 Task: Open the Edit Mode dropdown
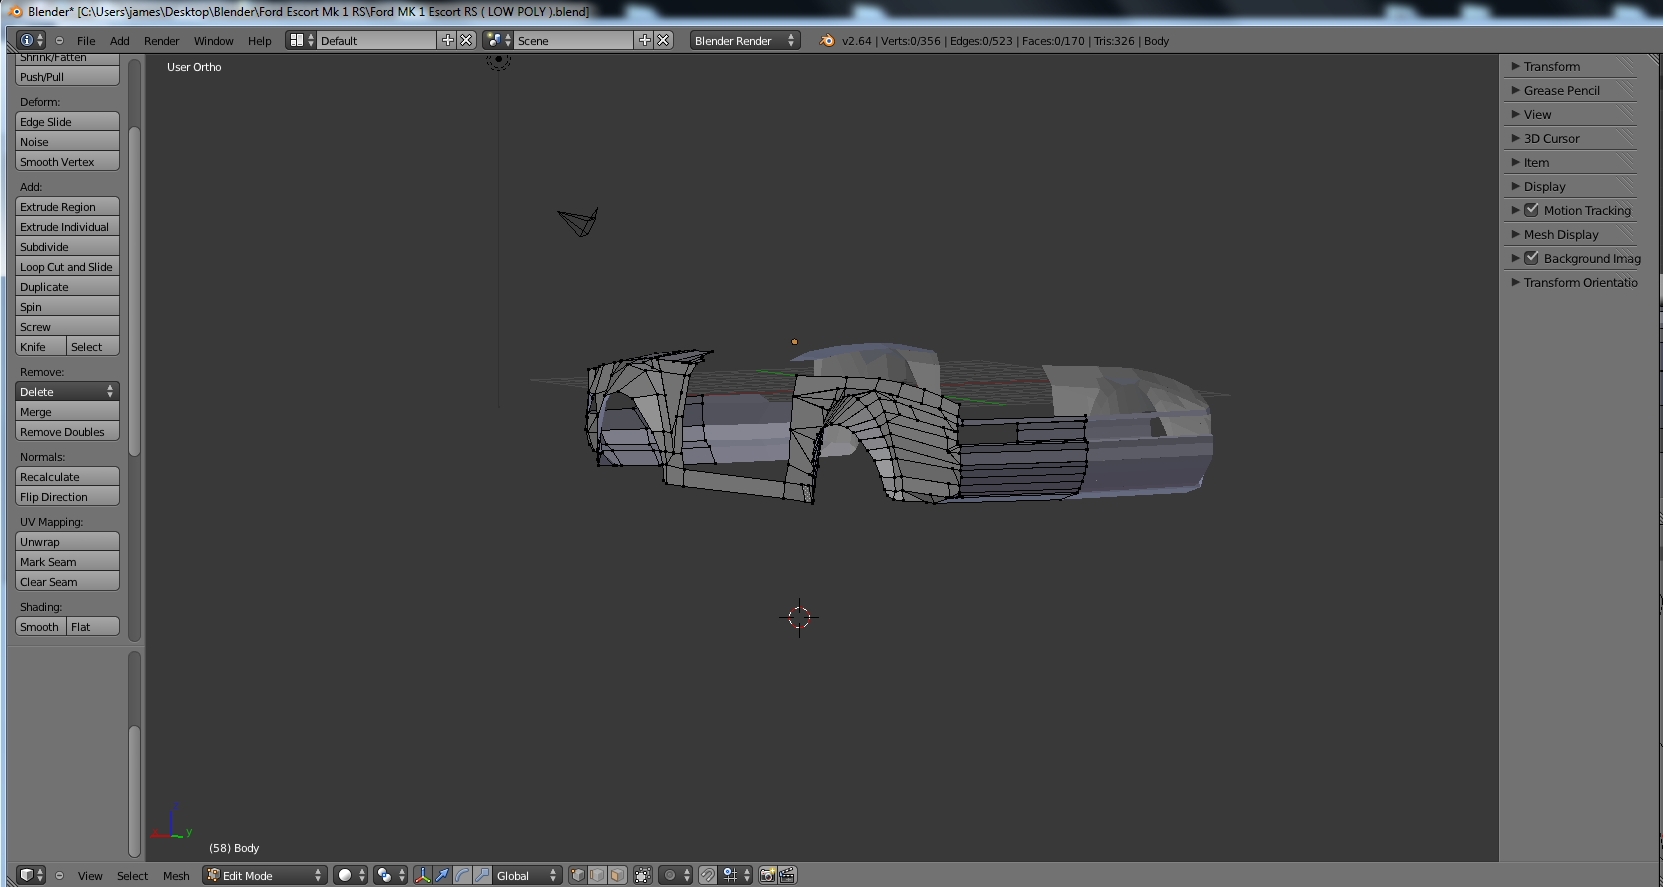pyautogui.click(x=265, y=875)
